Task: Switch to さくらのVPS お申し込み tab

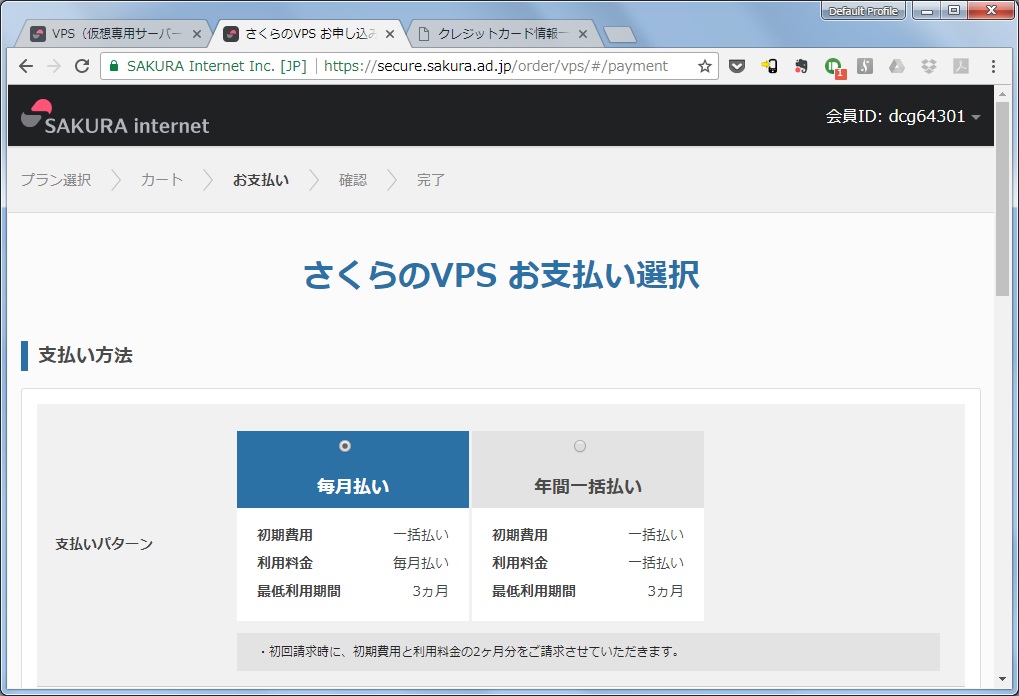Action: point(310,34)
